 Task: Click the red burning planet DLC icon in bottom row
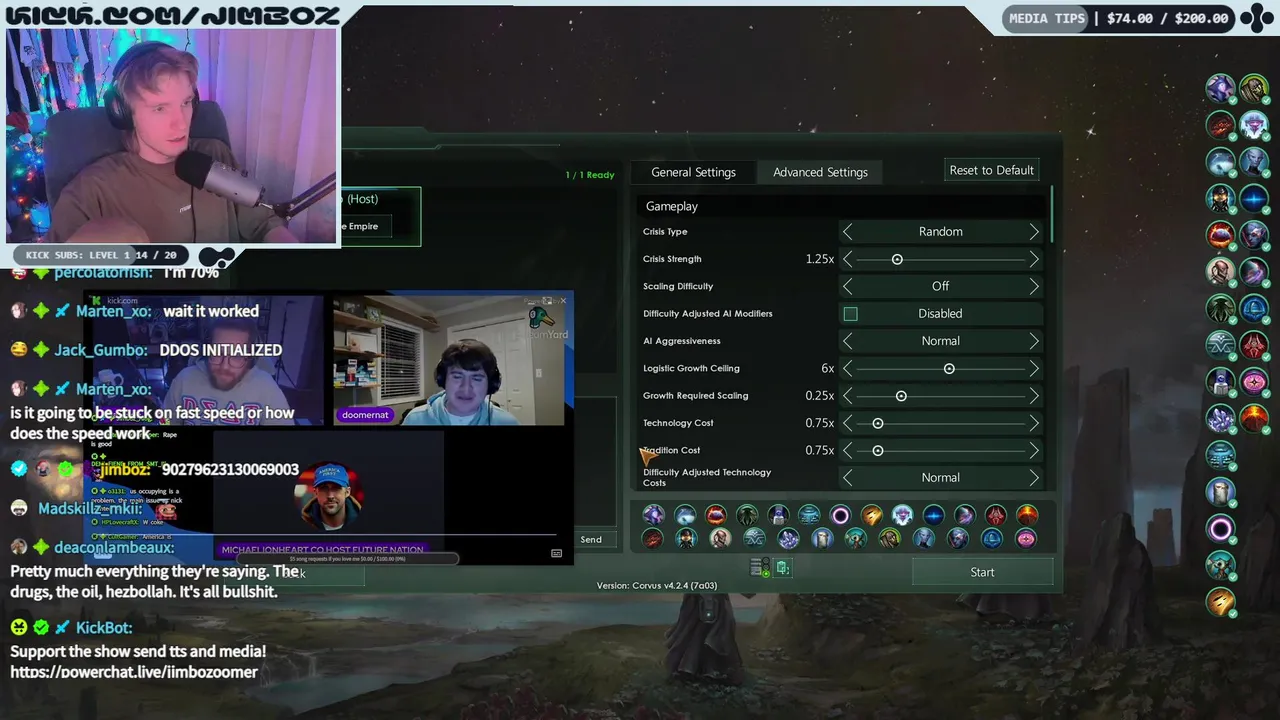(716, 515)
